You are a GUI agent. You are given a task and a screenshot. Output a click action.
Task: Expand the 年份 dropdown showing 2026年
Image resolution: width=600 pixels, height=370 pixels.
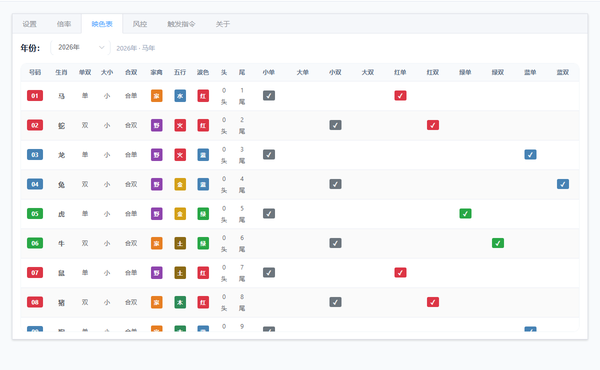[80, 47]
